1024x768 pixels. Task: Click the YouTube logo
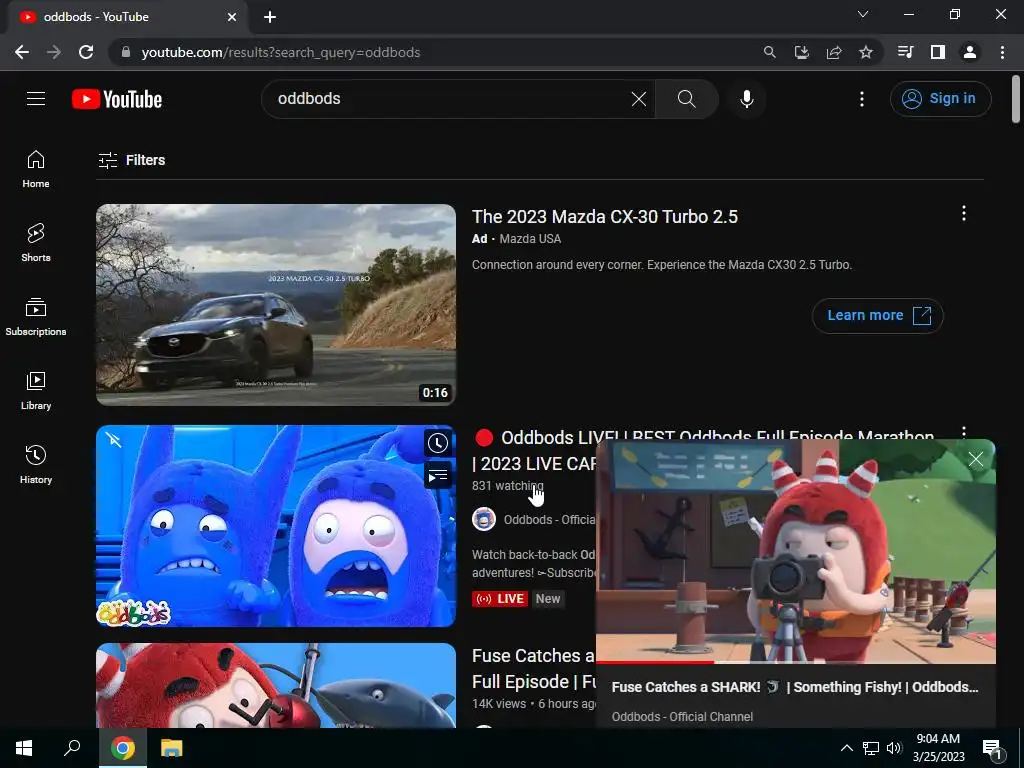point(117,99)
